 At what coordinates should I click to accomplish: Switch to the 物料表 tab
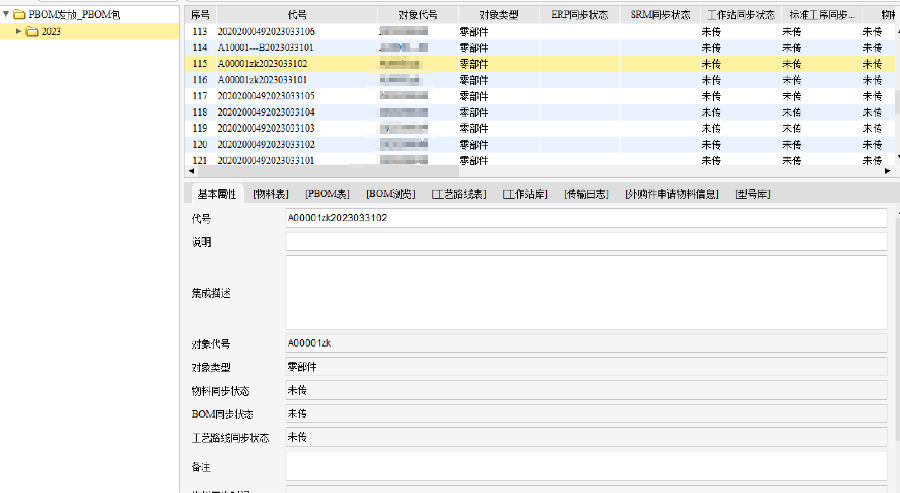pyautogui.click(x=270, y=194)
